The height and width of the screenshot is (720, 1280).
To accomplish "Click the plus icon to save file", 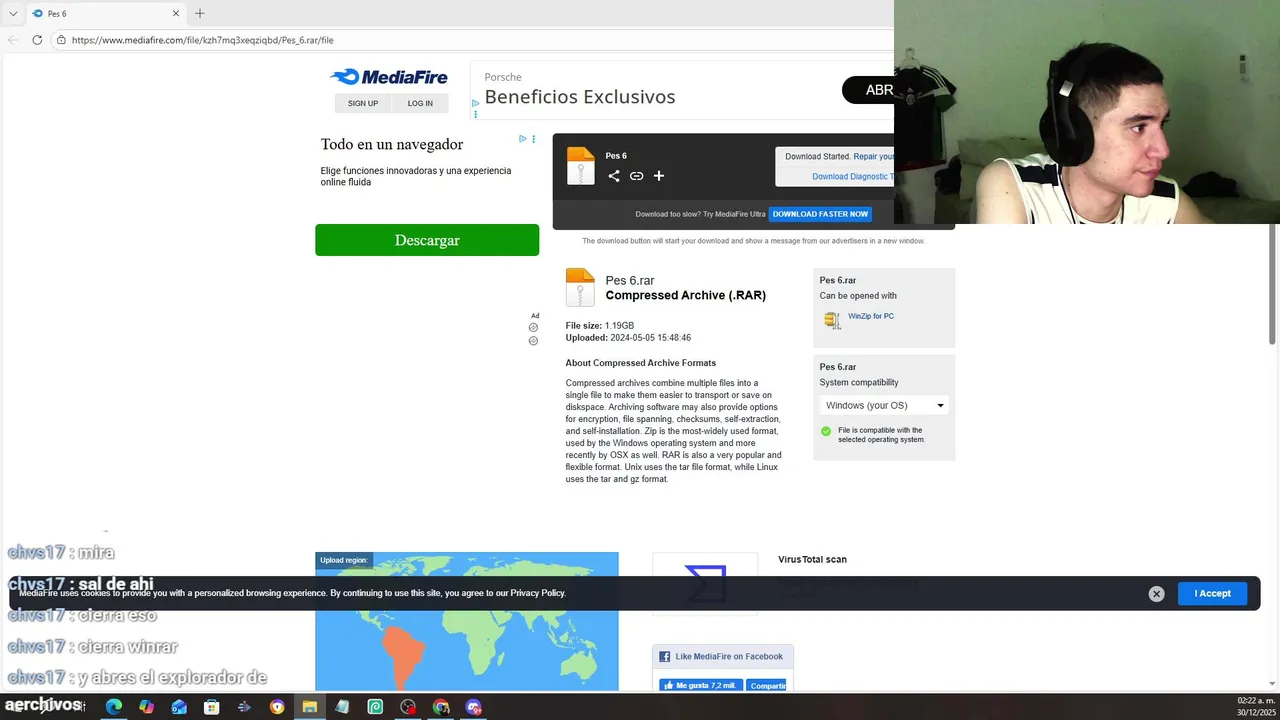I will (x=659, y=176).
